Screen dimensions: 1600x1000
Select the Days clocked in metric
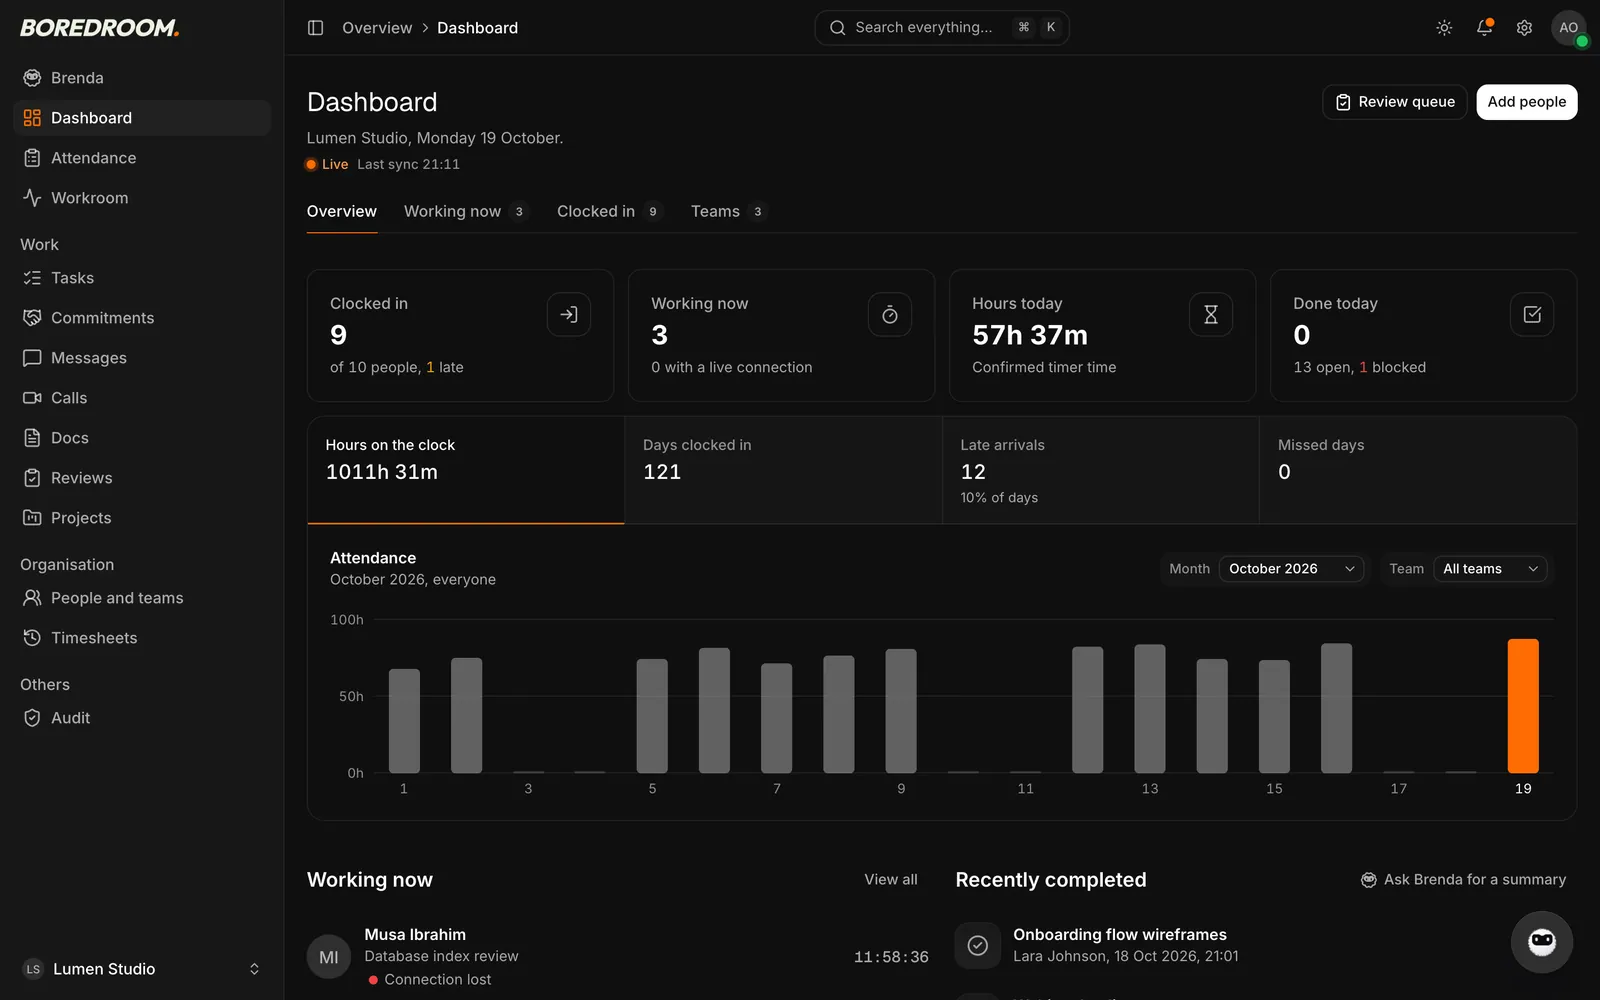[x=783, y=470]
